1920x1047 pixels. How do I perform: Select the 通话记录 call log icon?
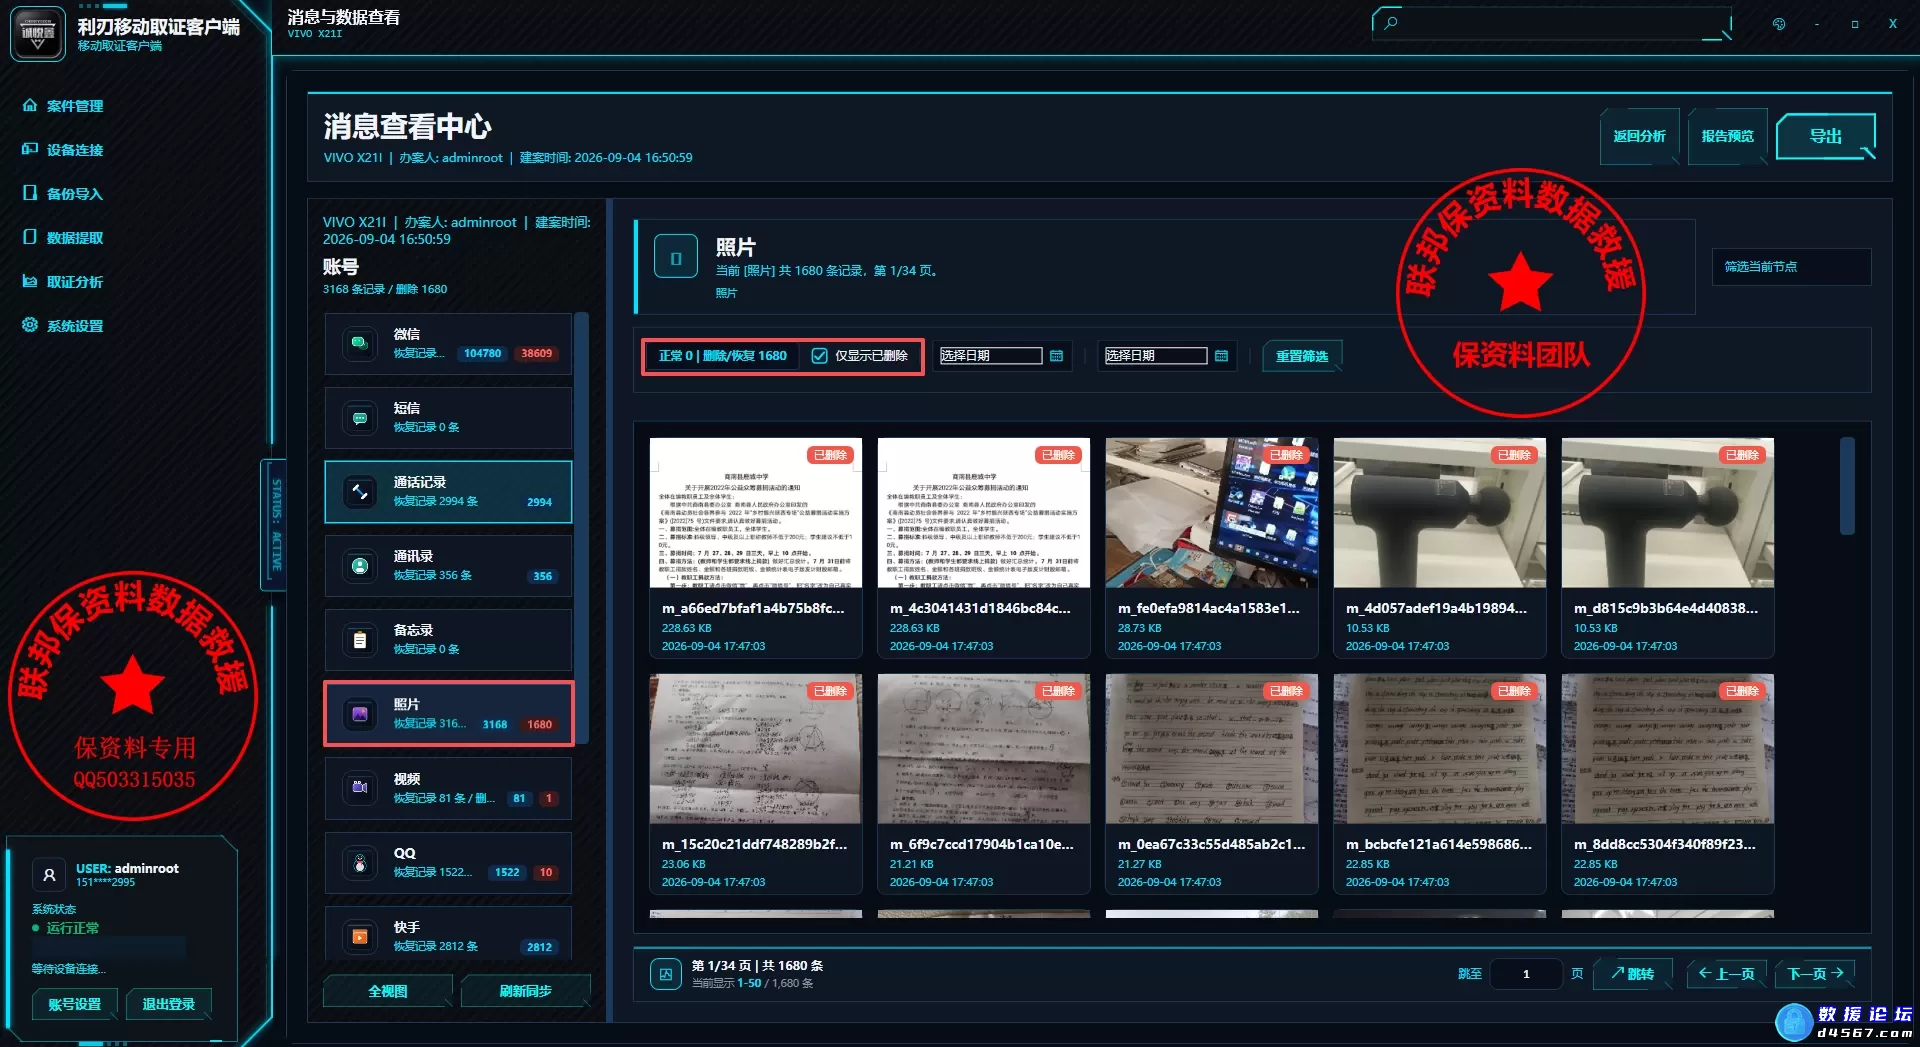(360, 492)
